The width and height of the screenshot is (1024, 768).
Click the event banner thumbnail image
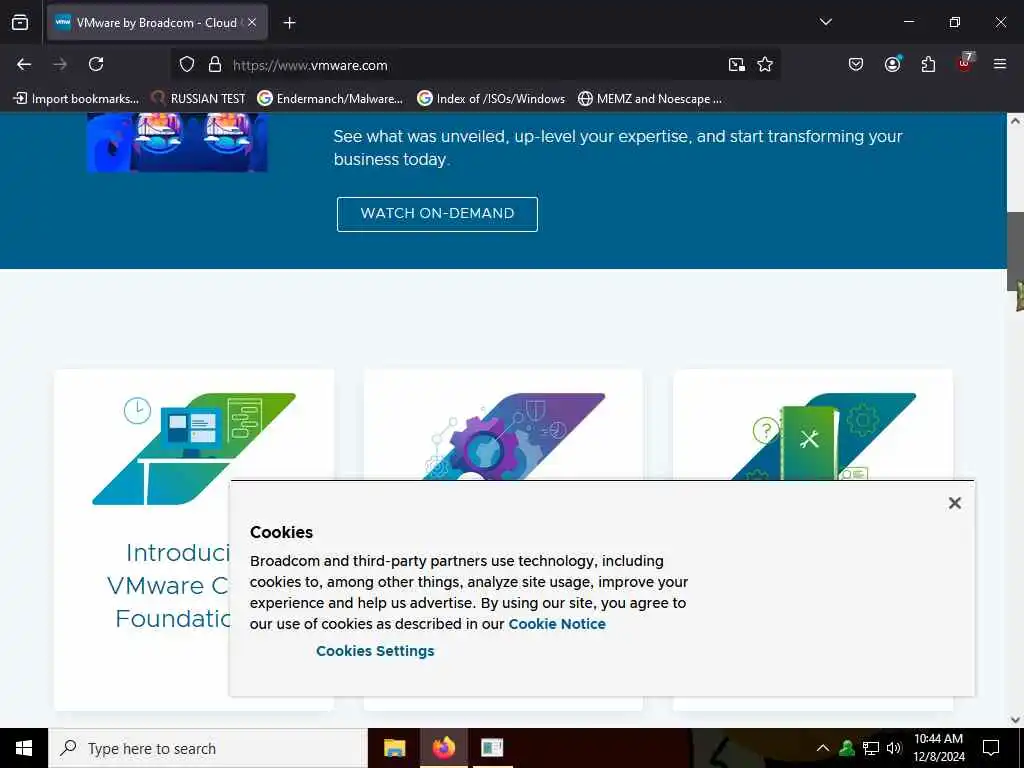tap(177, 142)
